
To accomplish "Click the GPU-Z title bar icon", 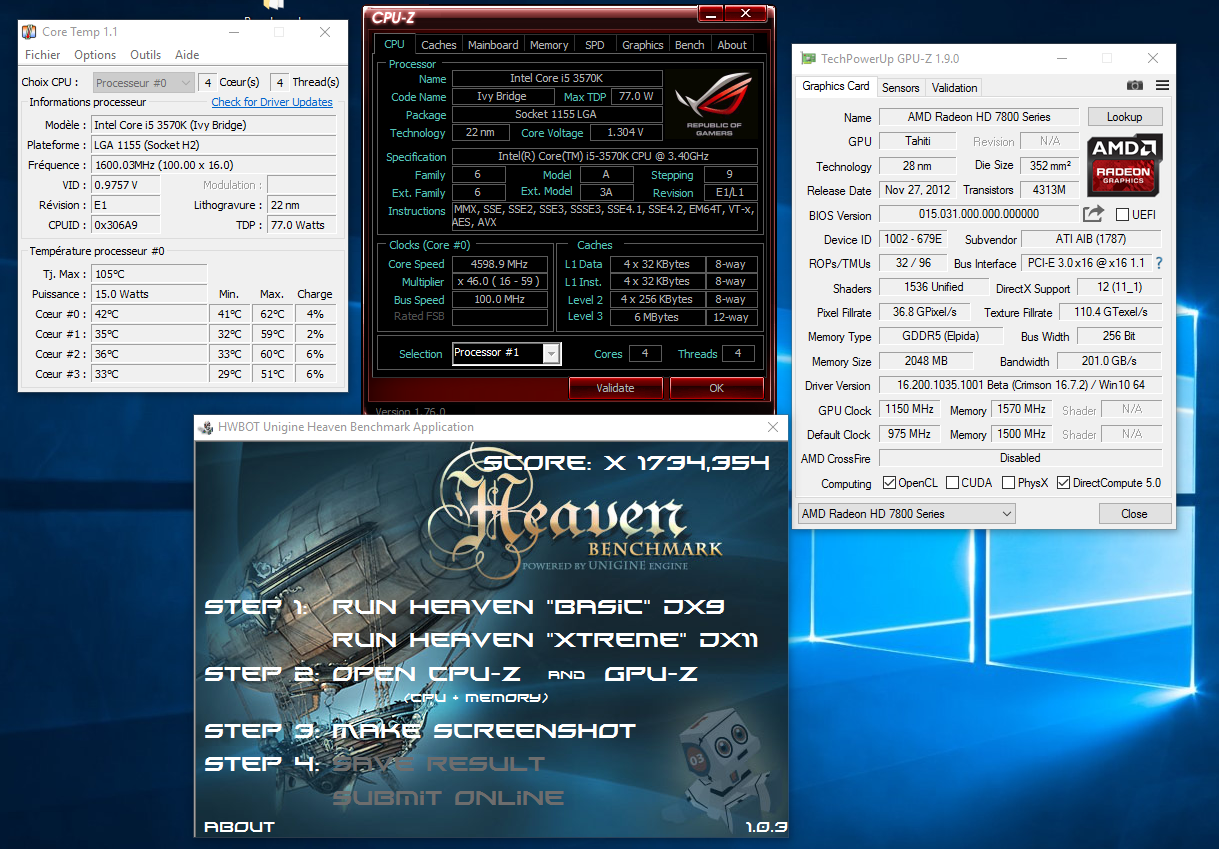I will [808, 58].
